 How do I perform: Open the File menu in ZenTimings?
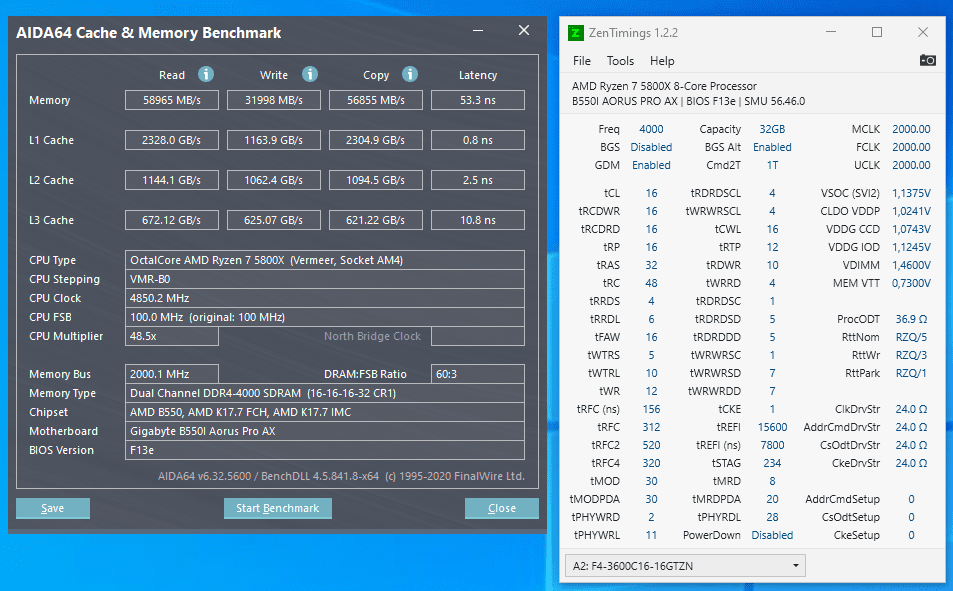point(582,61)
